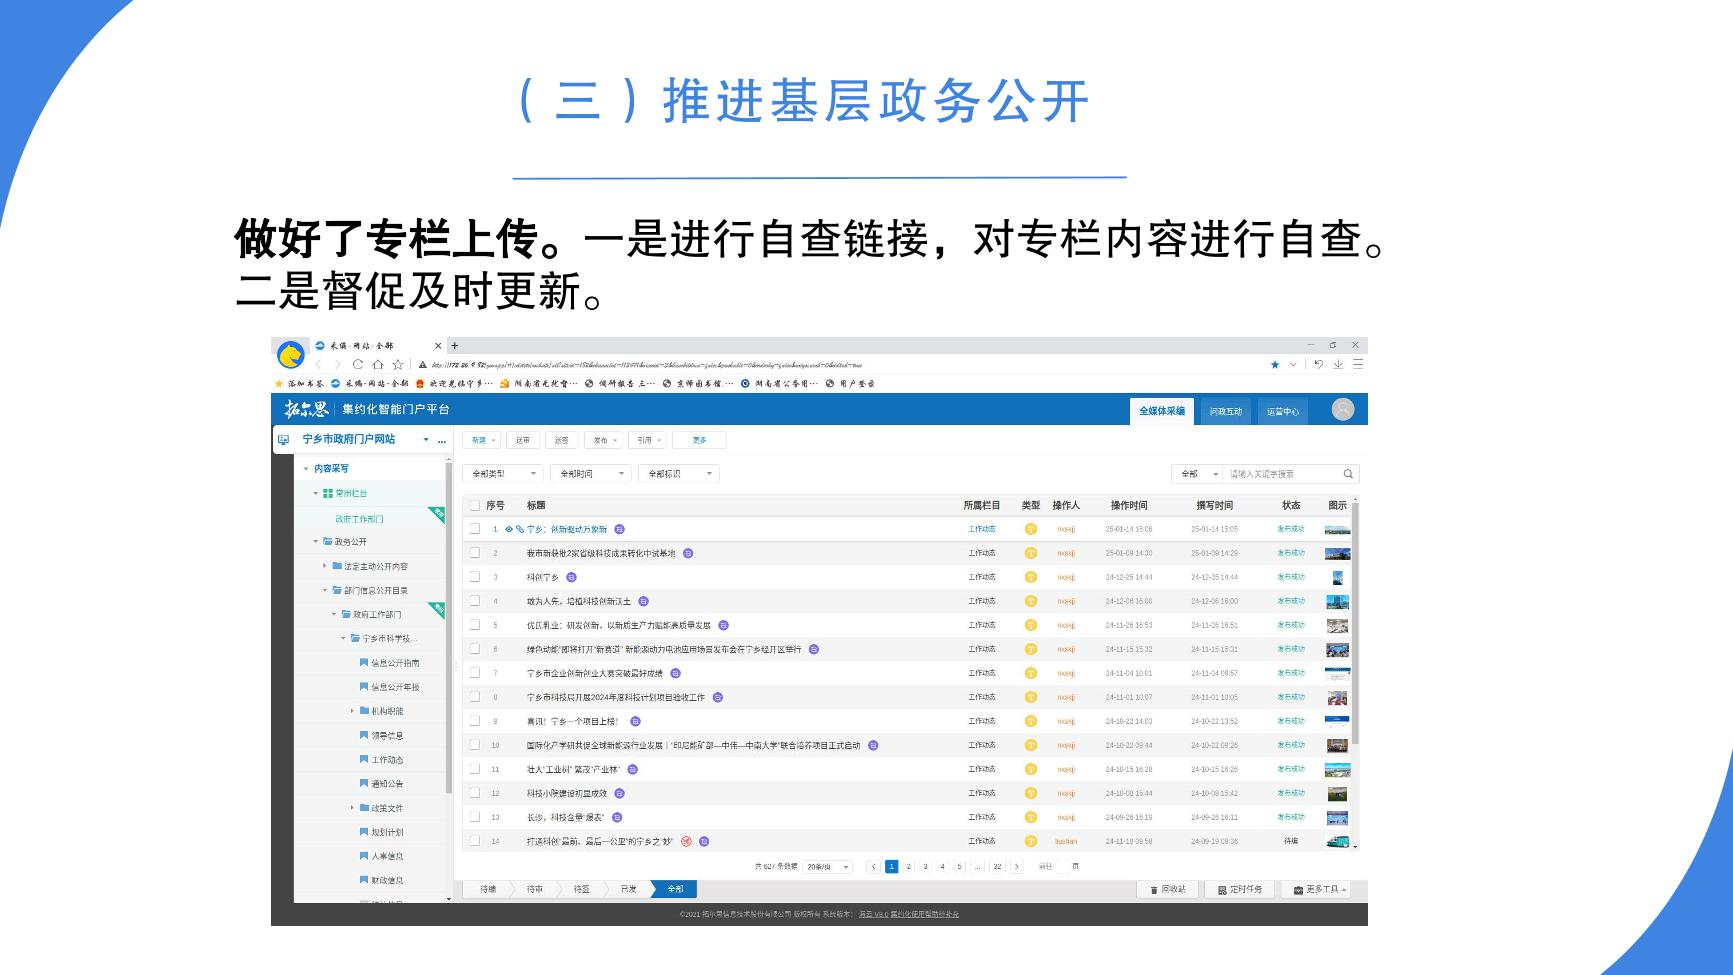
Task: Click the browser refresh icon
Action: coord(358,365)
